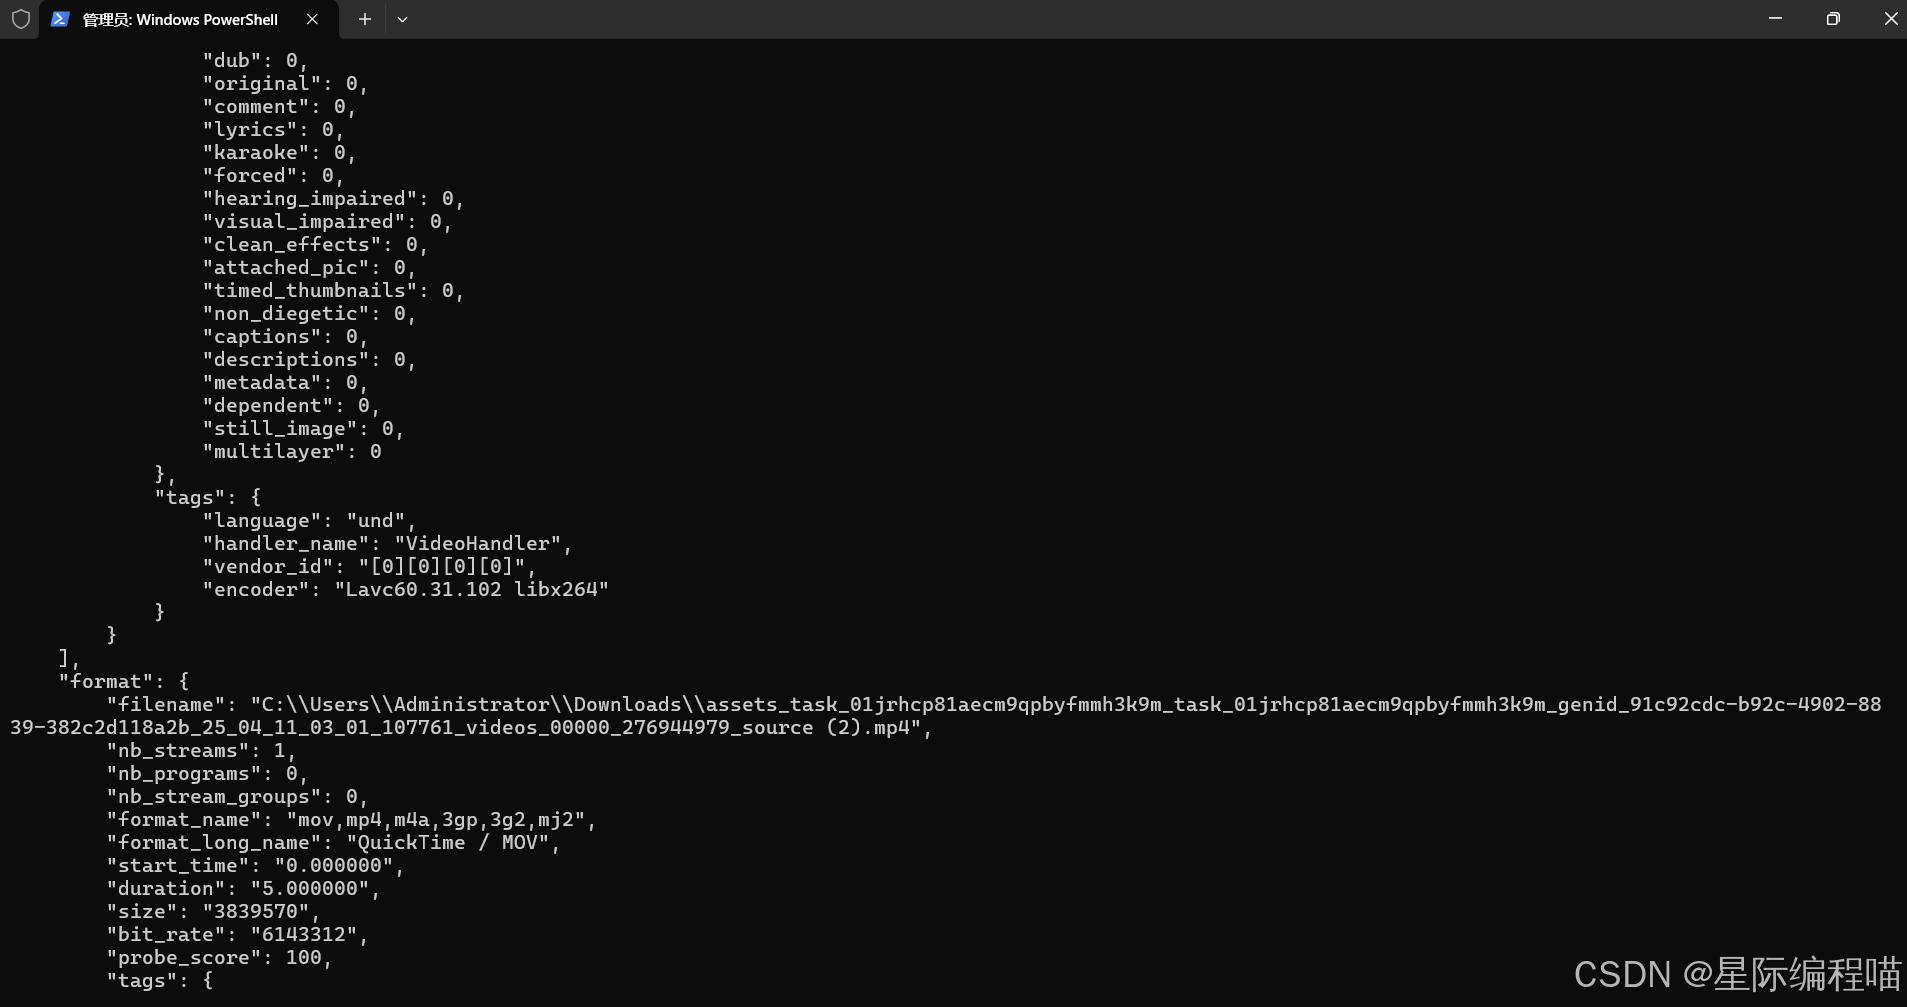Screen dimensions: 1907x1007
Task: Close the 管理员: Windows PowerShell tab
Action: click(311, 19)
